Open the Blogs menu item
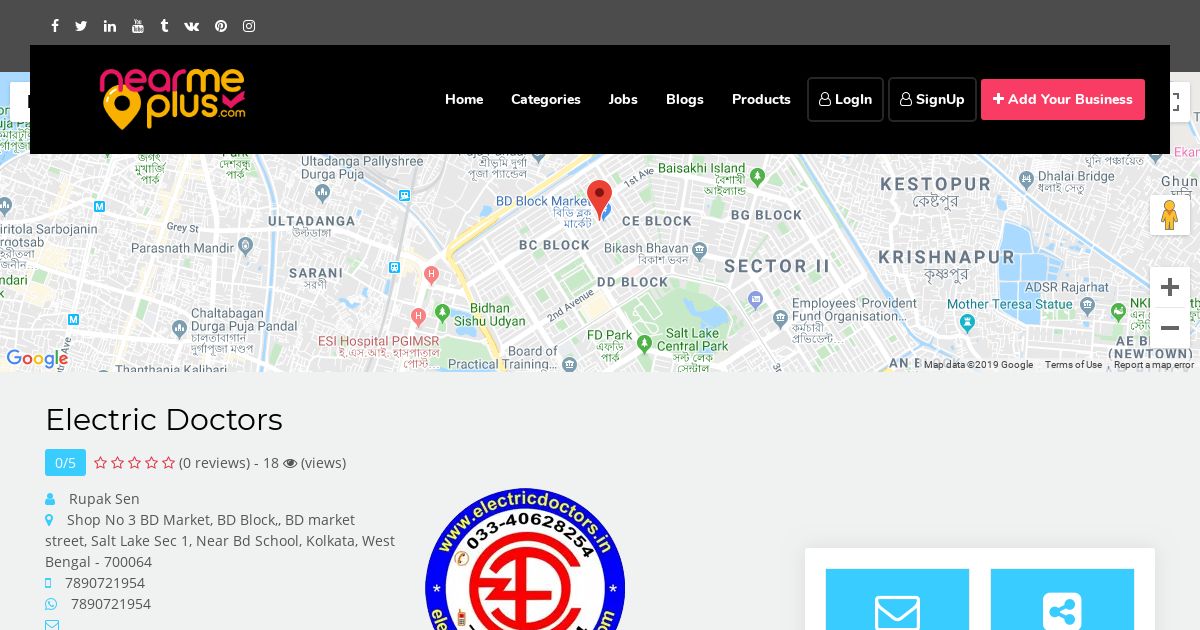Viewport: 1200px width, 630px height. pos(685,99)
